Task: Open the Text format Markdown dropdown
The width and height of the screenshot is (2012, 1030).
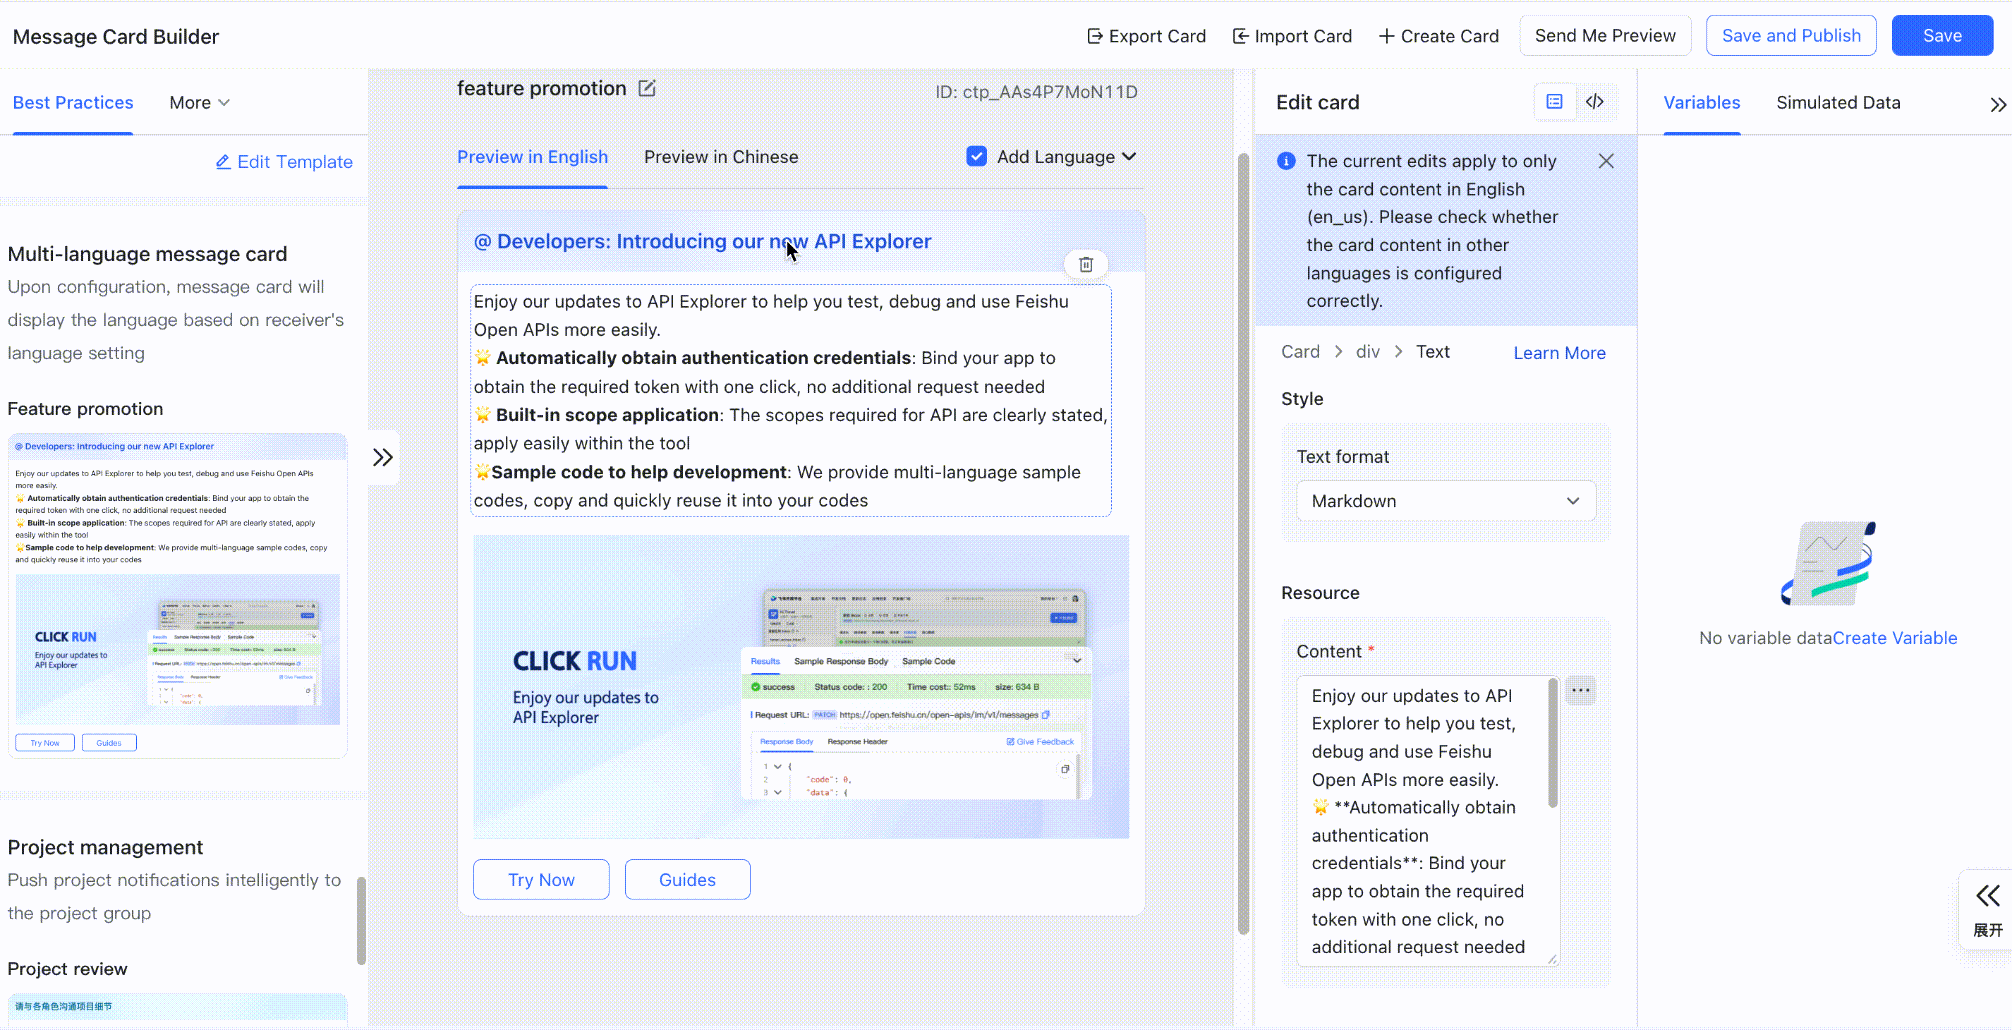Action: click(x=1445, y=501)
